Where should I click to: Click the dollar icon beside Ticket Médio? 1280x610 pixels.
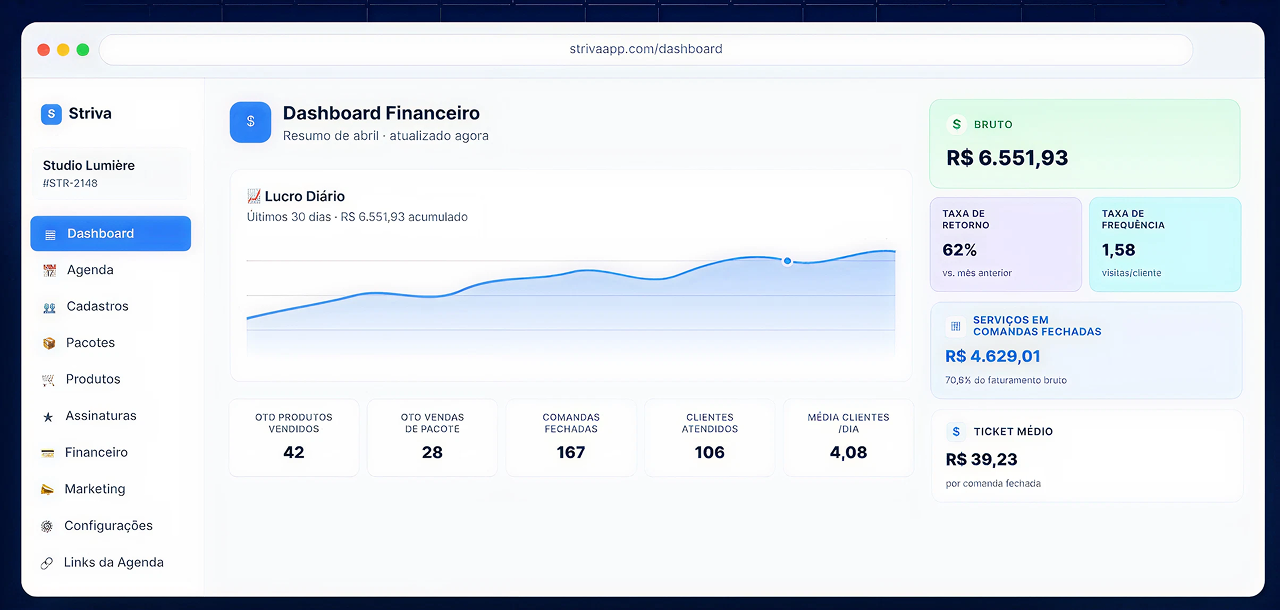[956, 431]
